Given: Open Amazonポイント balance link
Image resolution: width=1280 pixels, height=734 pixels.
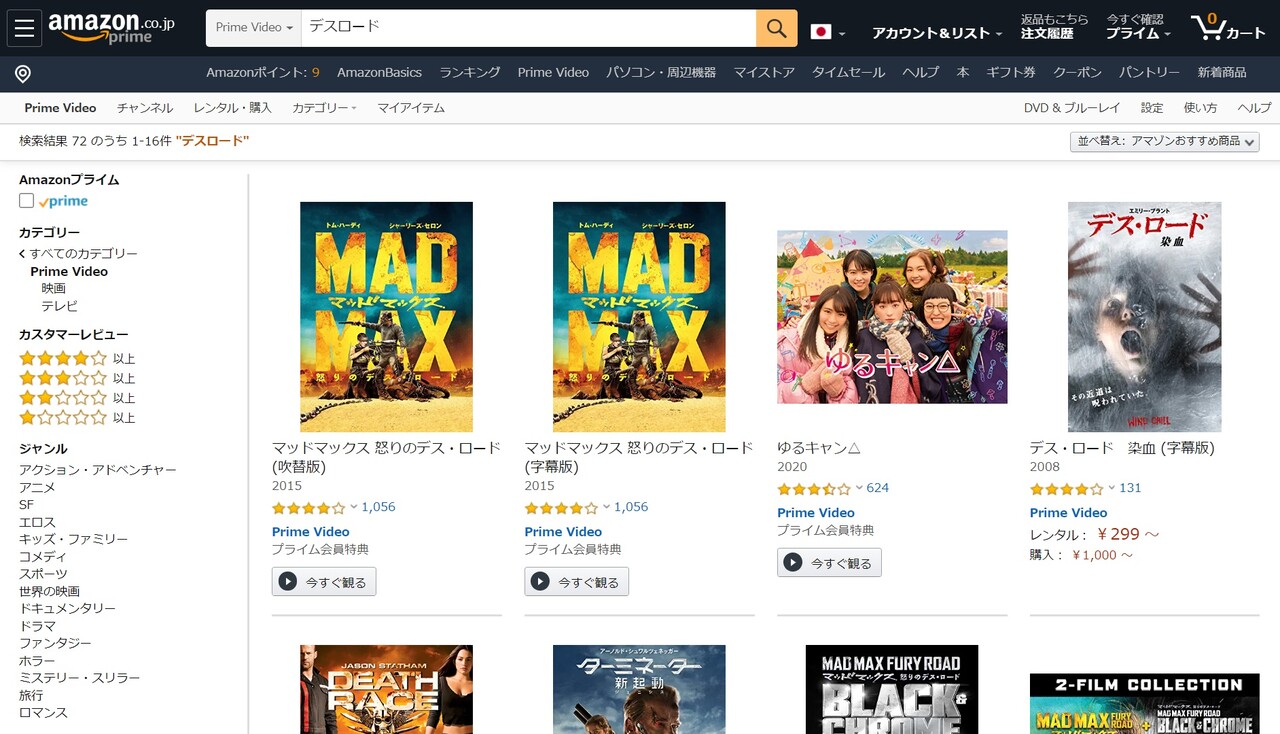Looking at the screenshot, I should [x=263, y=72].
